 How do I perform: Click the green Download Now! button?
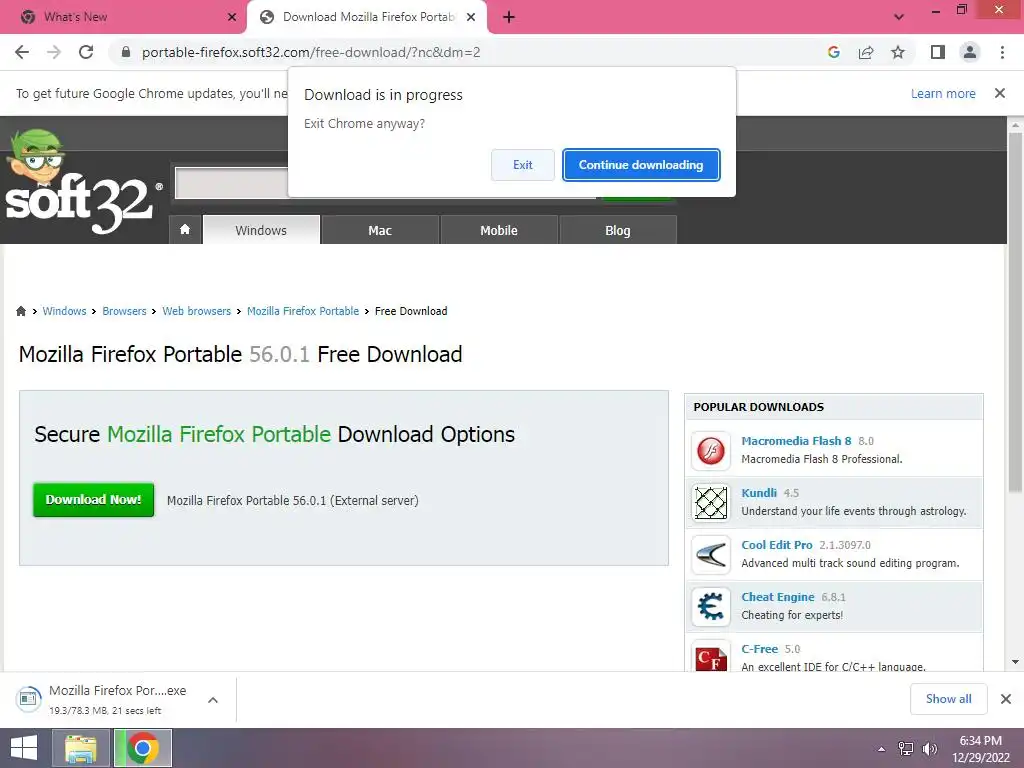[x=93, y=500]
